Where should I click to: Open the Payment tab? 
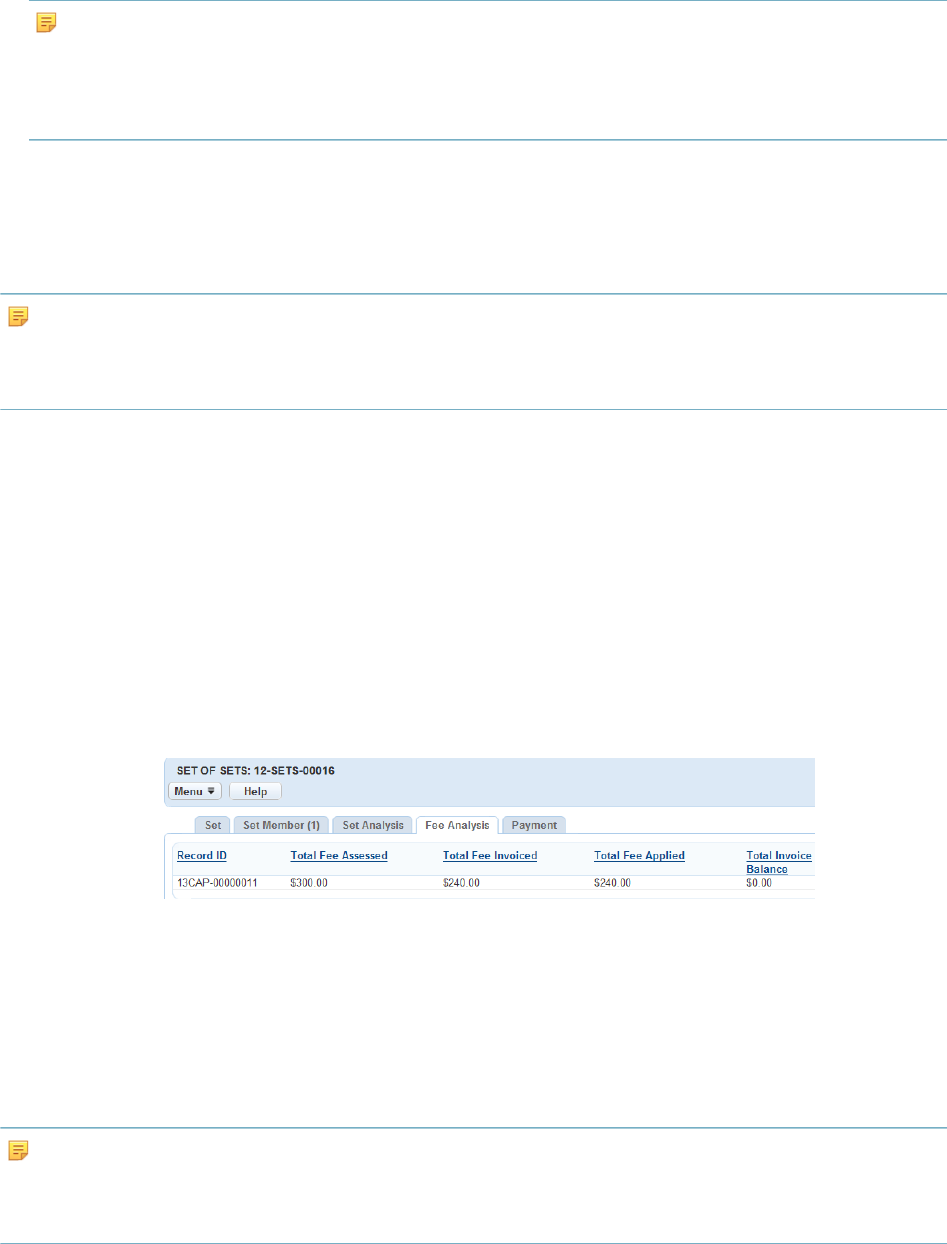(534, 825)
